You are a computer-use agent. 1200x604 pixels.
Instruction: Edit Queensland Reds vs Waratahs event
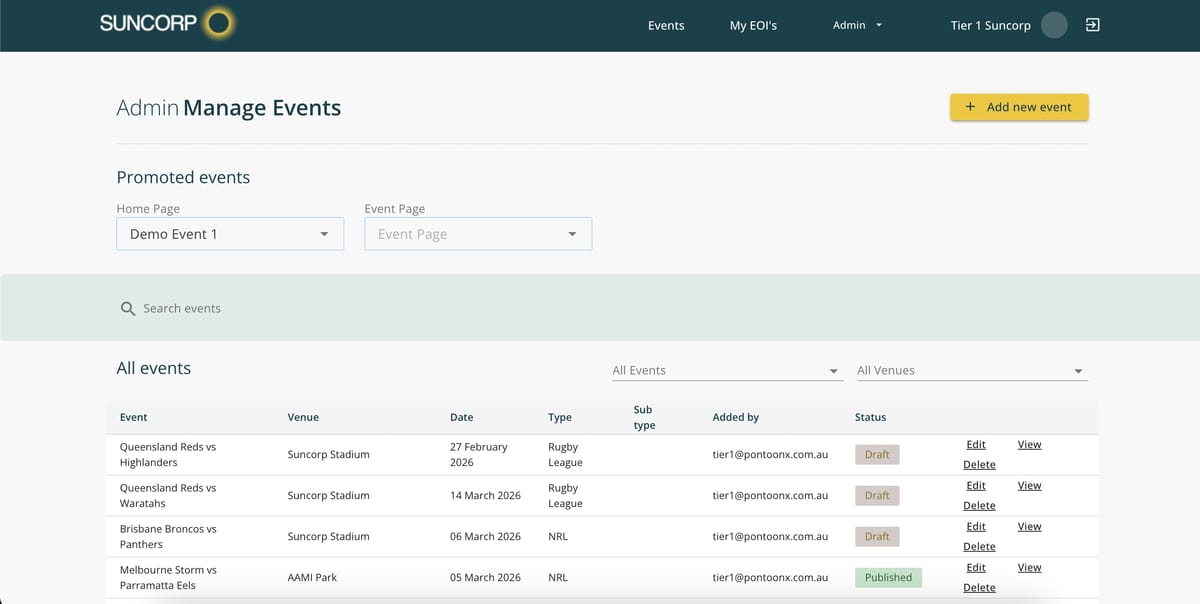(x=976, y=486)
